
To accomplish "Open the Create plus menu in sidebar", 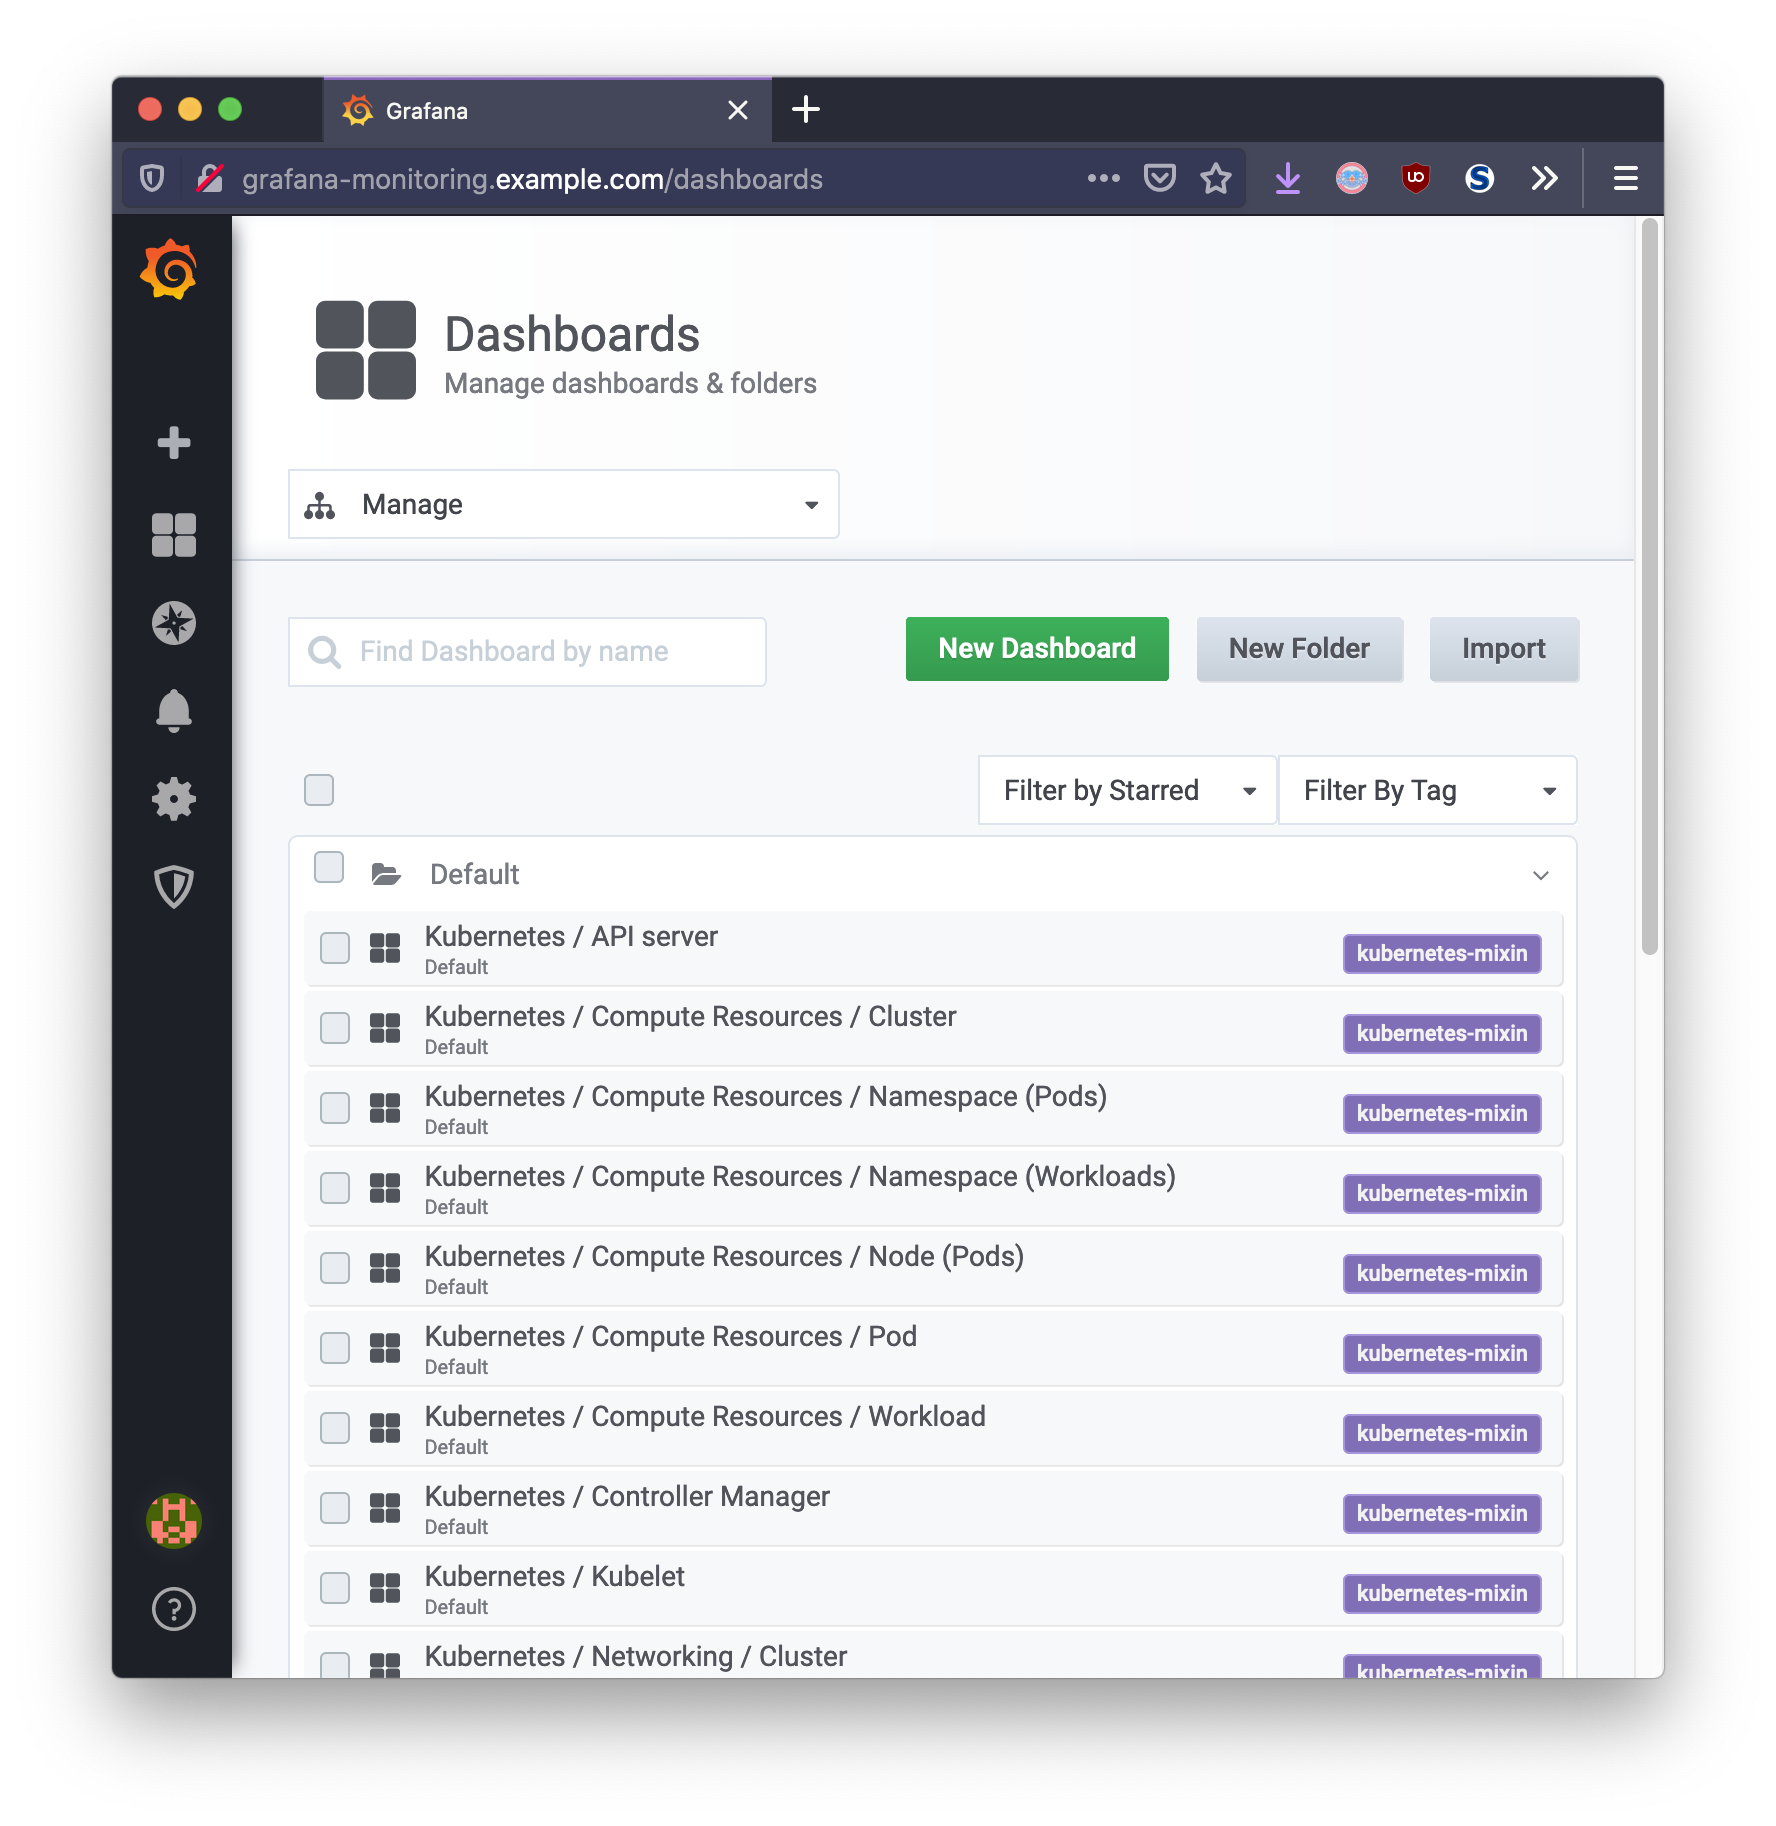I will (x=174, y=443).
